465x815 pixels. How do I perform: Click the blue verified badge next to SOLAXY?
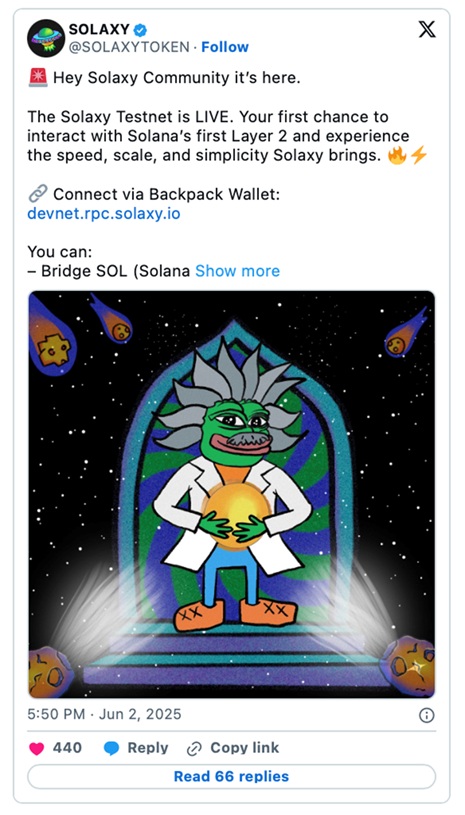click(x=140, y=30)
